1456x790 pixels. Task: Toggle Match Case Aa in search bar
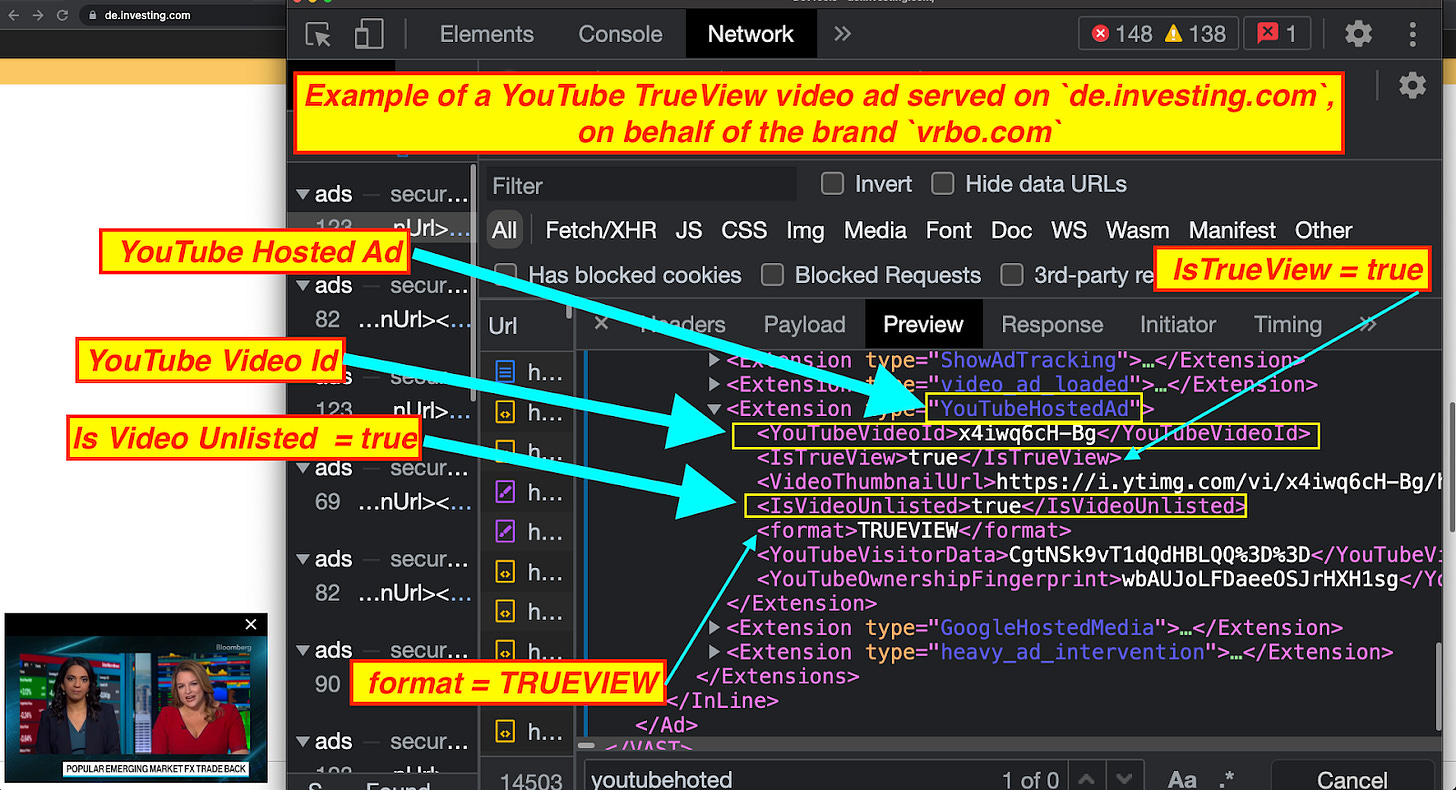click(1182, 779)
